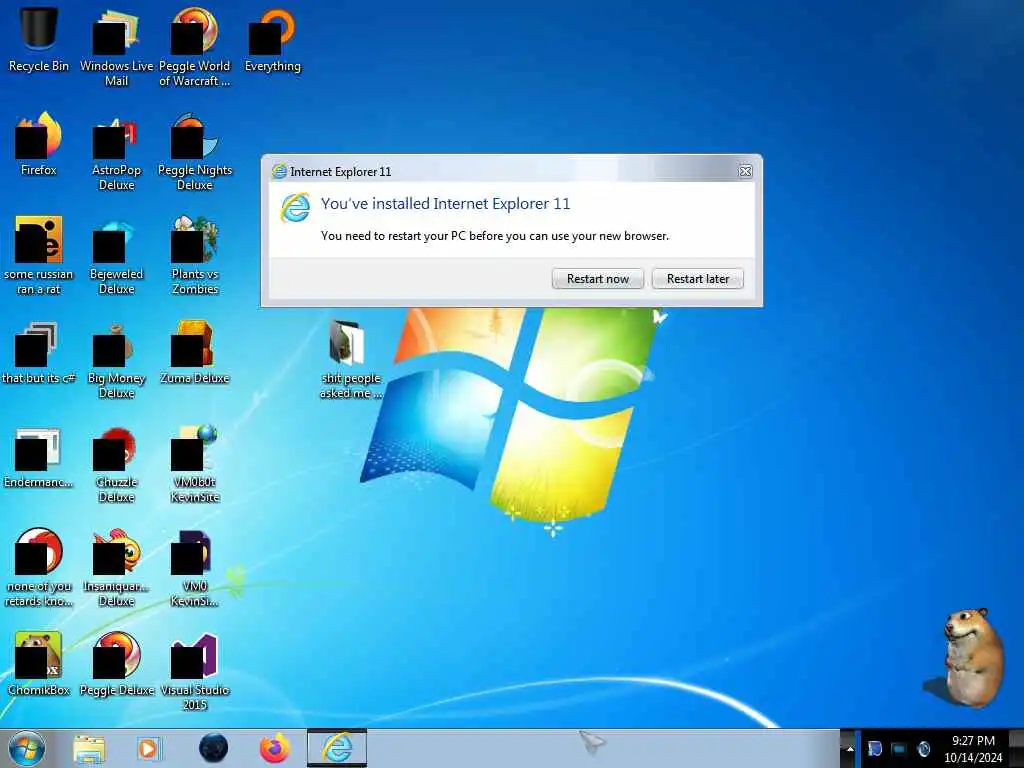This screenshot has width=1024, height=768.
Task: Close the Internet Explorer 11 dialog
Action: coord(745,171)
